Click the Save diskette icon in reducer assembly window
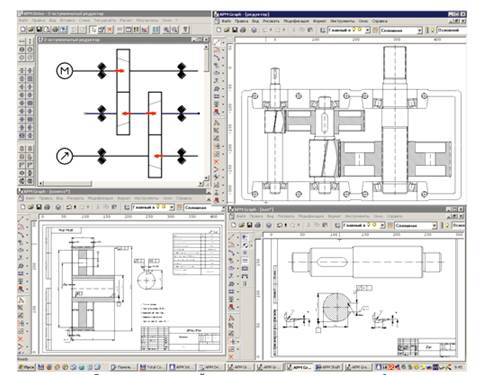Screen dimensions: 484x375 pyautogui.click(x=235, y=30)
